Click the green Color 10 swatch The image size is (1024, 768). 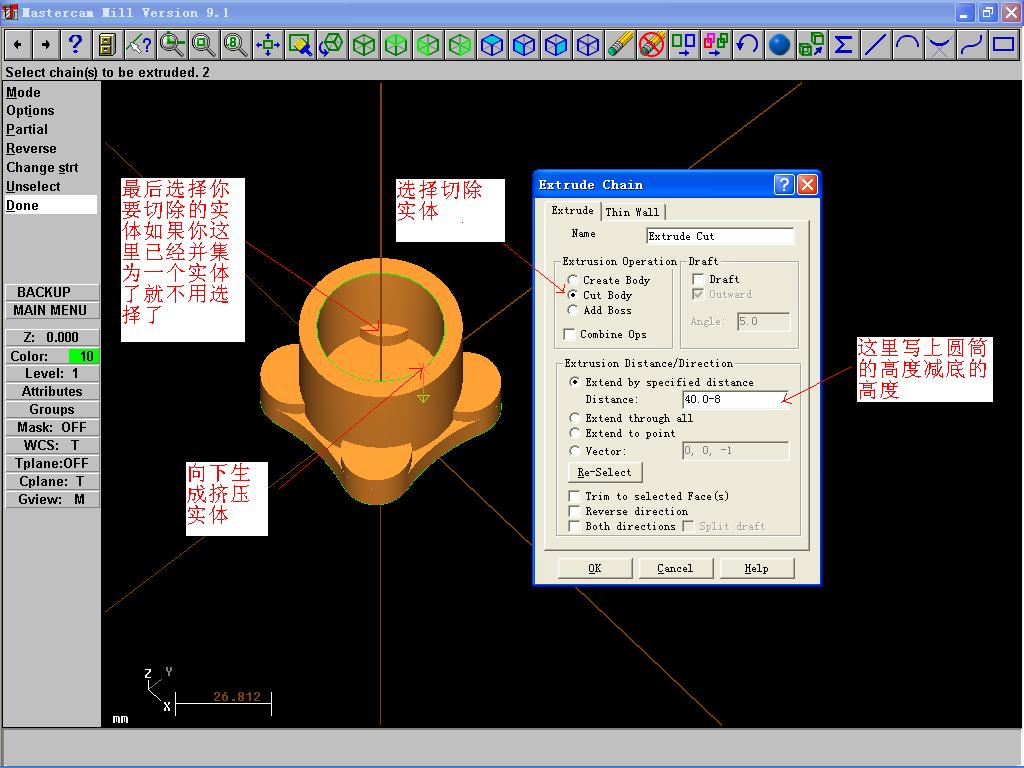click(84, 356)
